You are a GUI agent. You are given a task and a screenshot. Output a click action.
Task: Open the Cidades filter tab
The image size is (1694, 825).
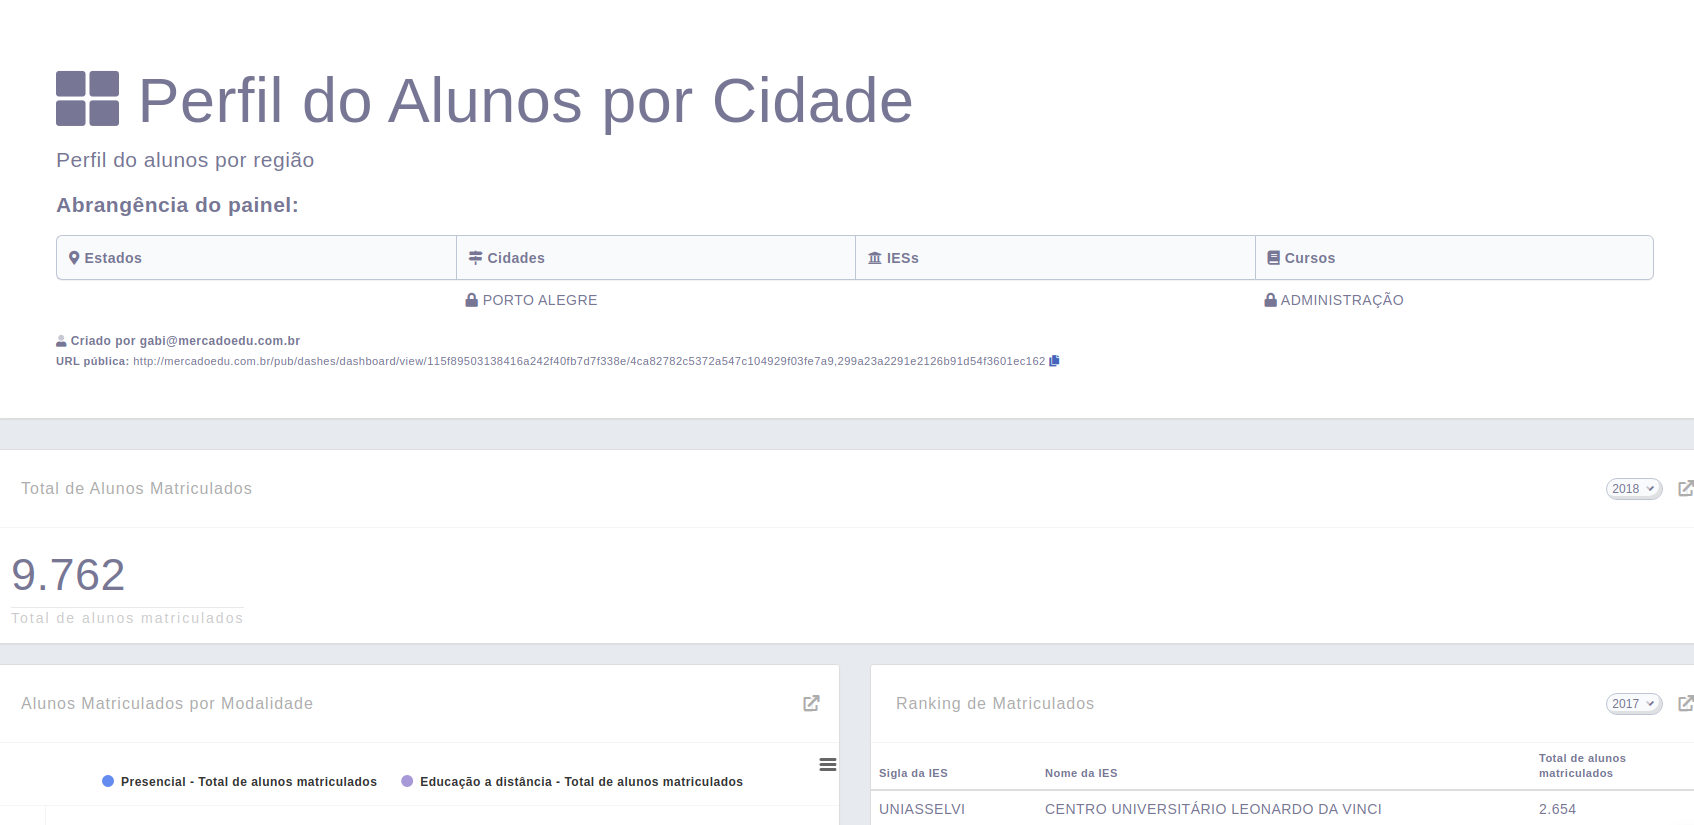pyautogui.click(x=656, y=258)
